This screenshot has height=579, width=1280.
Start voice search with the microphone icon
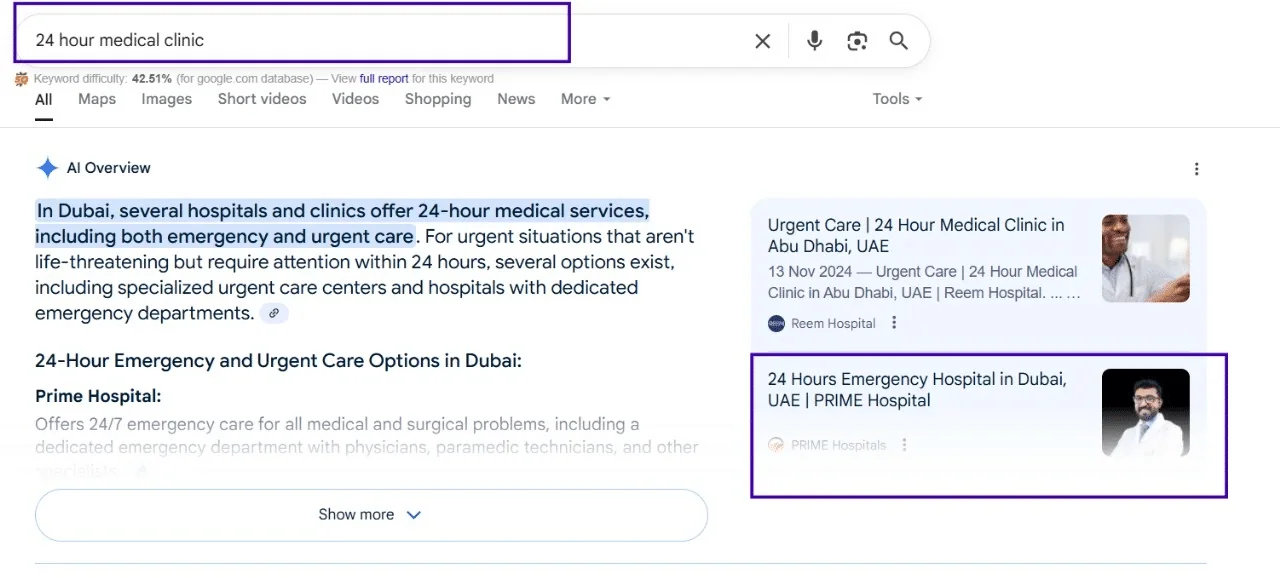pos(815,41)
